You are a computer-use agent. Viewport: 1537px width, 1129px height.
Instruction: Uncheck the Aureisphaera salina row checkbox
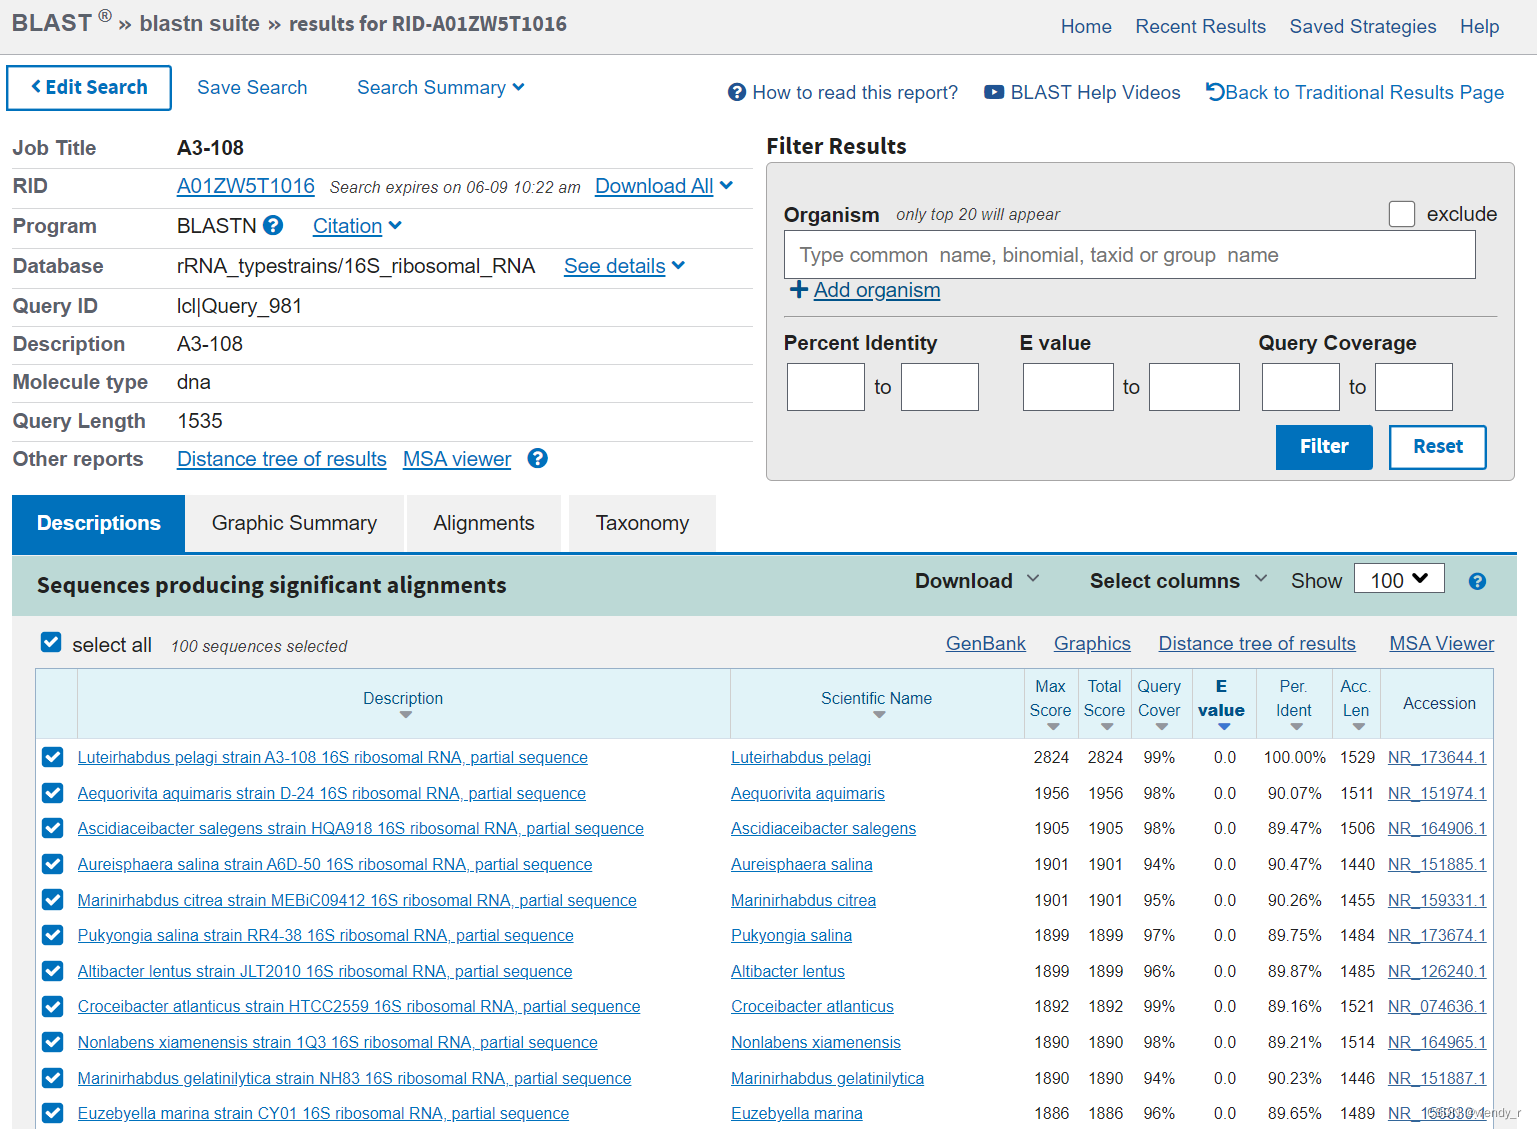53,864
